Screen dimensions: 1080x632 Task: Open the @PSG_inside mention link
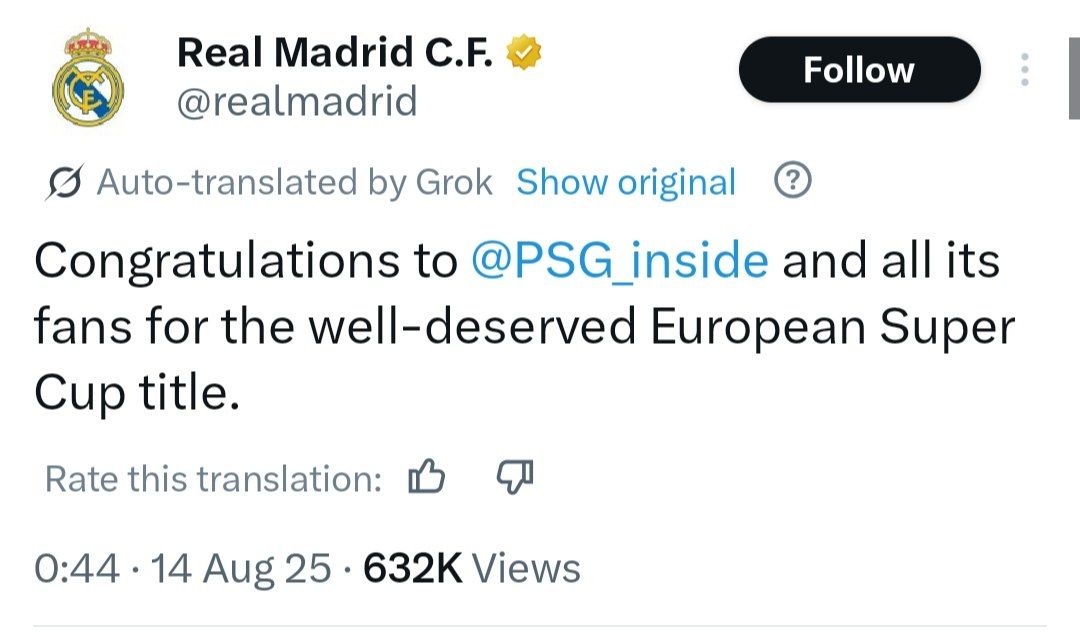pos(619,262)
